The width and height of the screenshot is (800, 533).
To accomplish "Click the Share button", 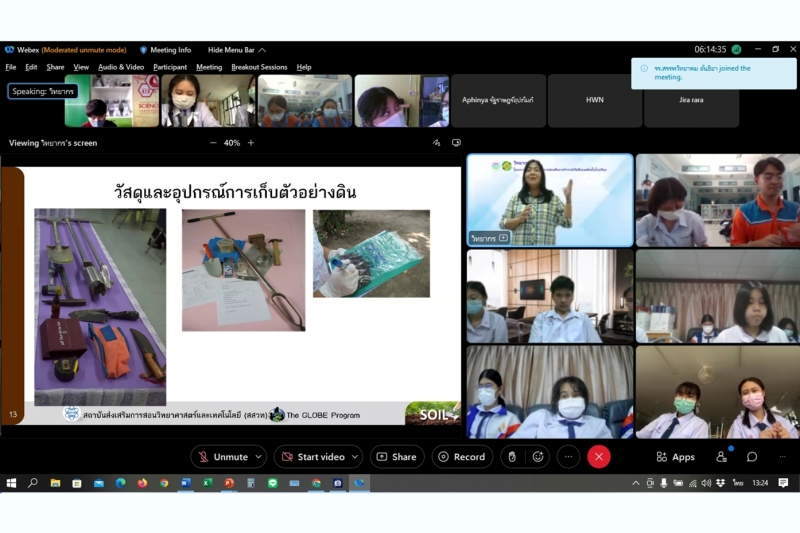I will coord(397,457).
